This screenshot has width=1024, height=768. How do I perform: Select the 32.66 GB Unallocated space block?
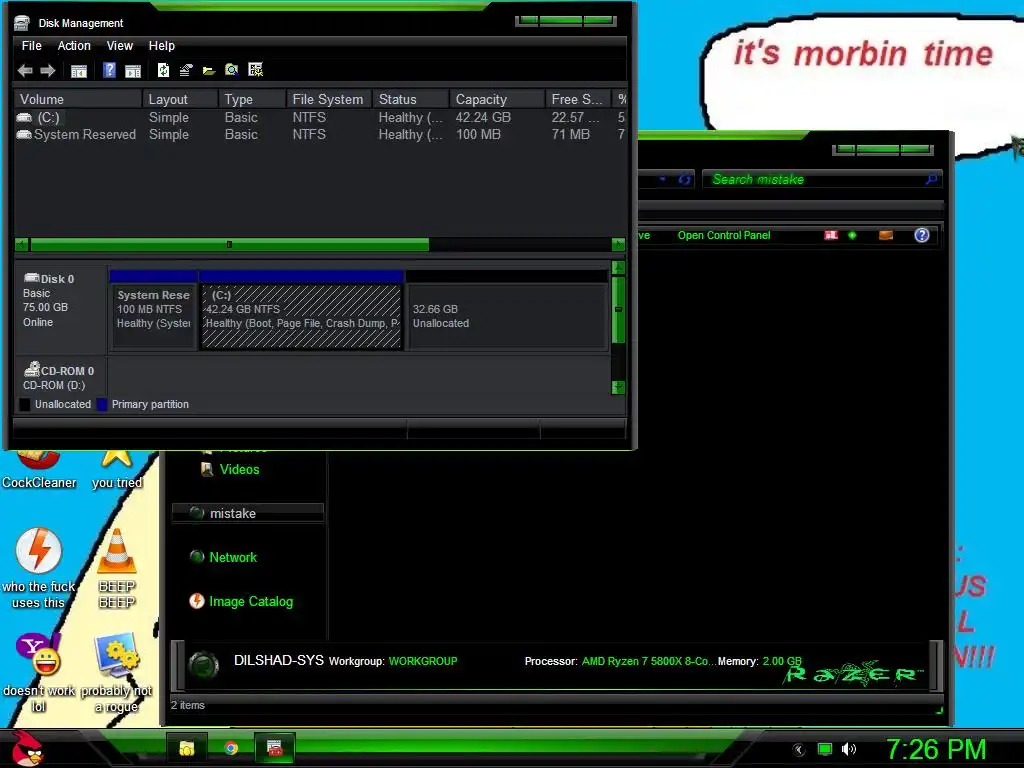507,311
